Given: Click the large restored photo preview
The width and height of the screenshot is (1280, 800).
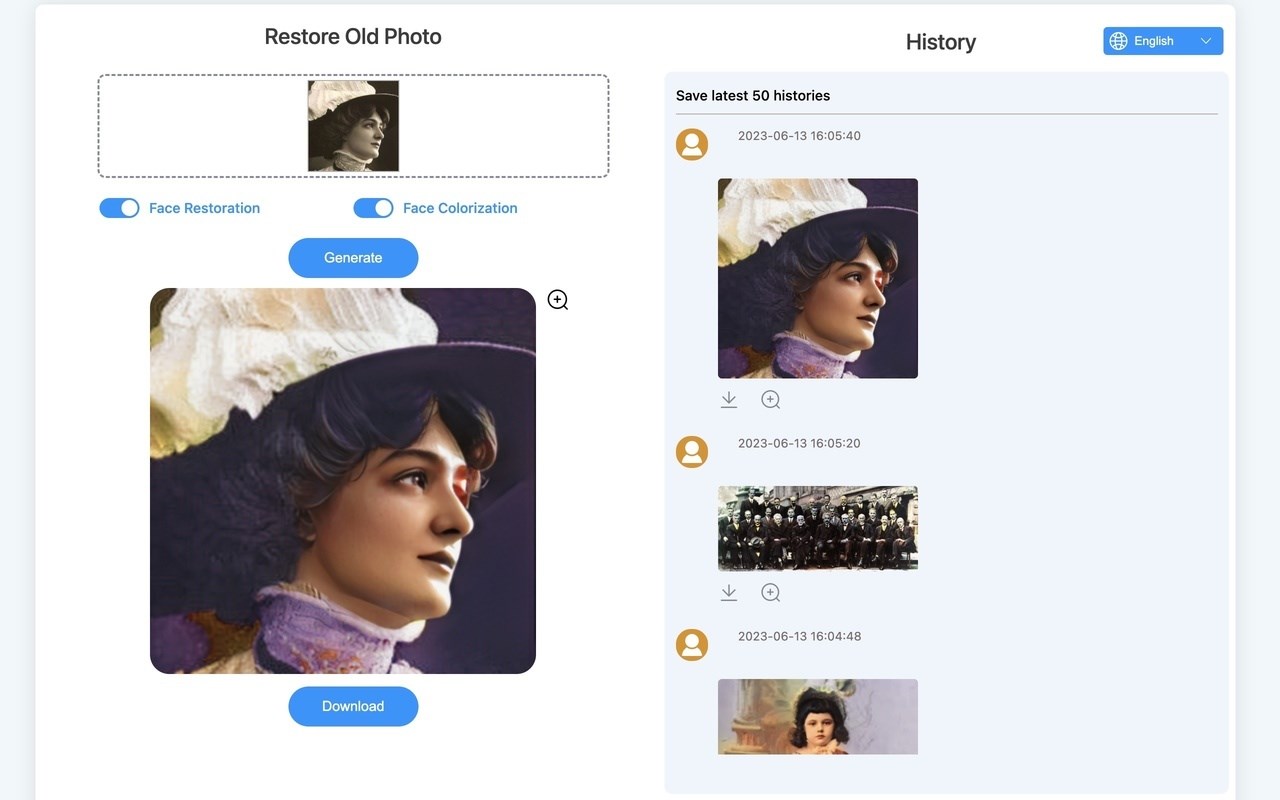Looking at the screenshot, I should click(x=343, y=481).
